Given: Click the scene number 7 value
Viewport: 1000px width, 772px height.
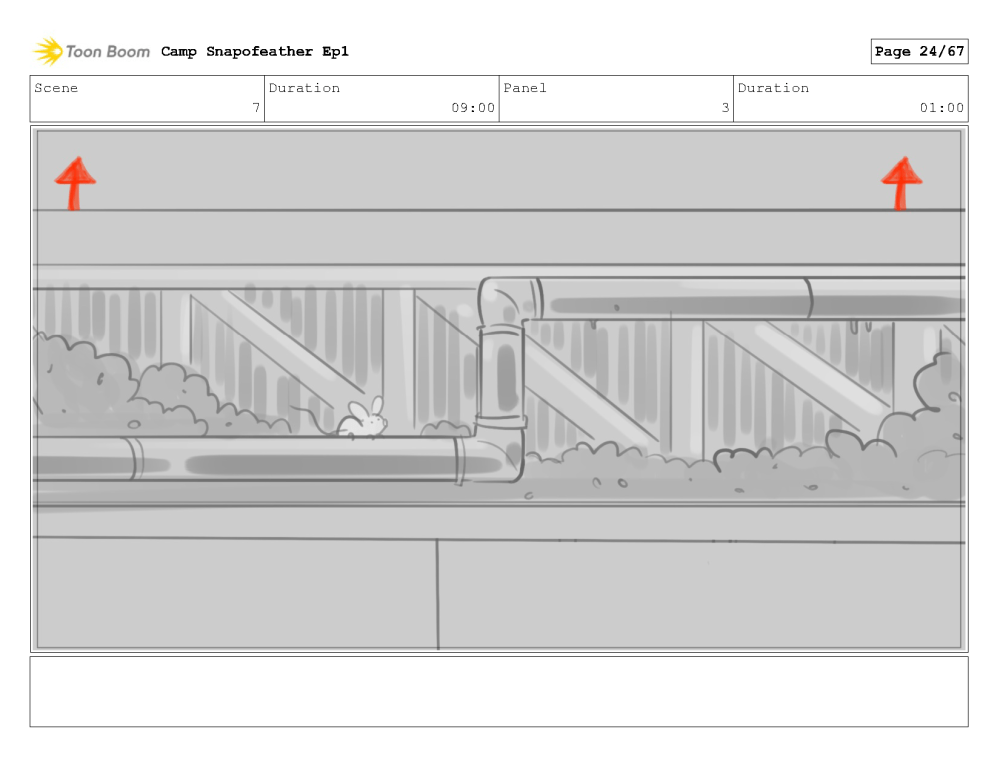Looking at the screenshot, I should pyautogui.click(x=256, y=108).
